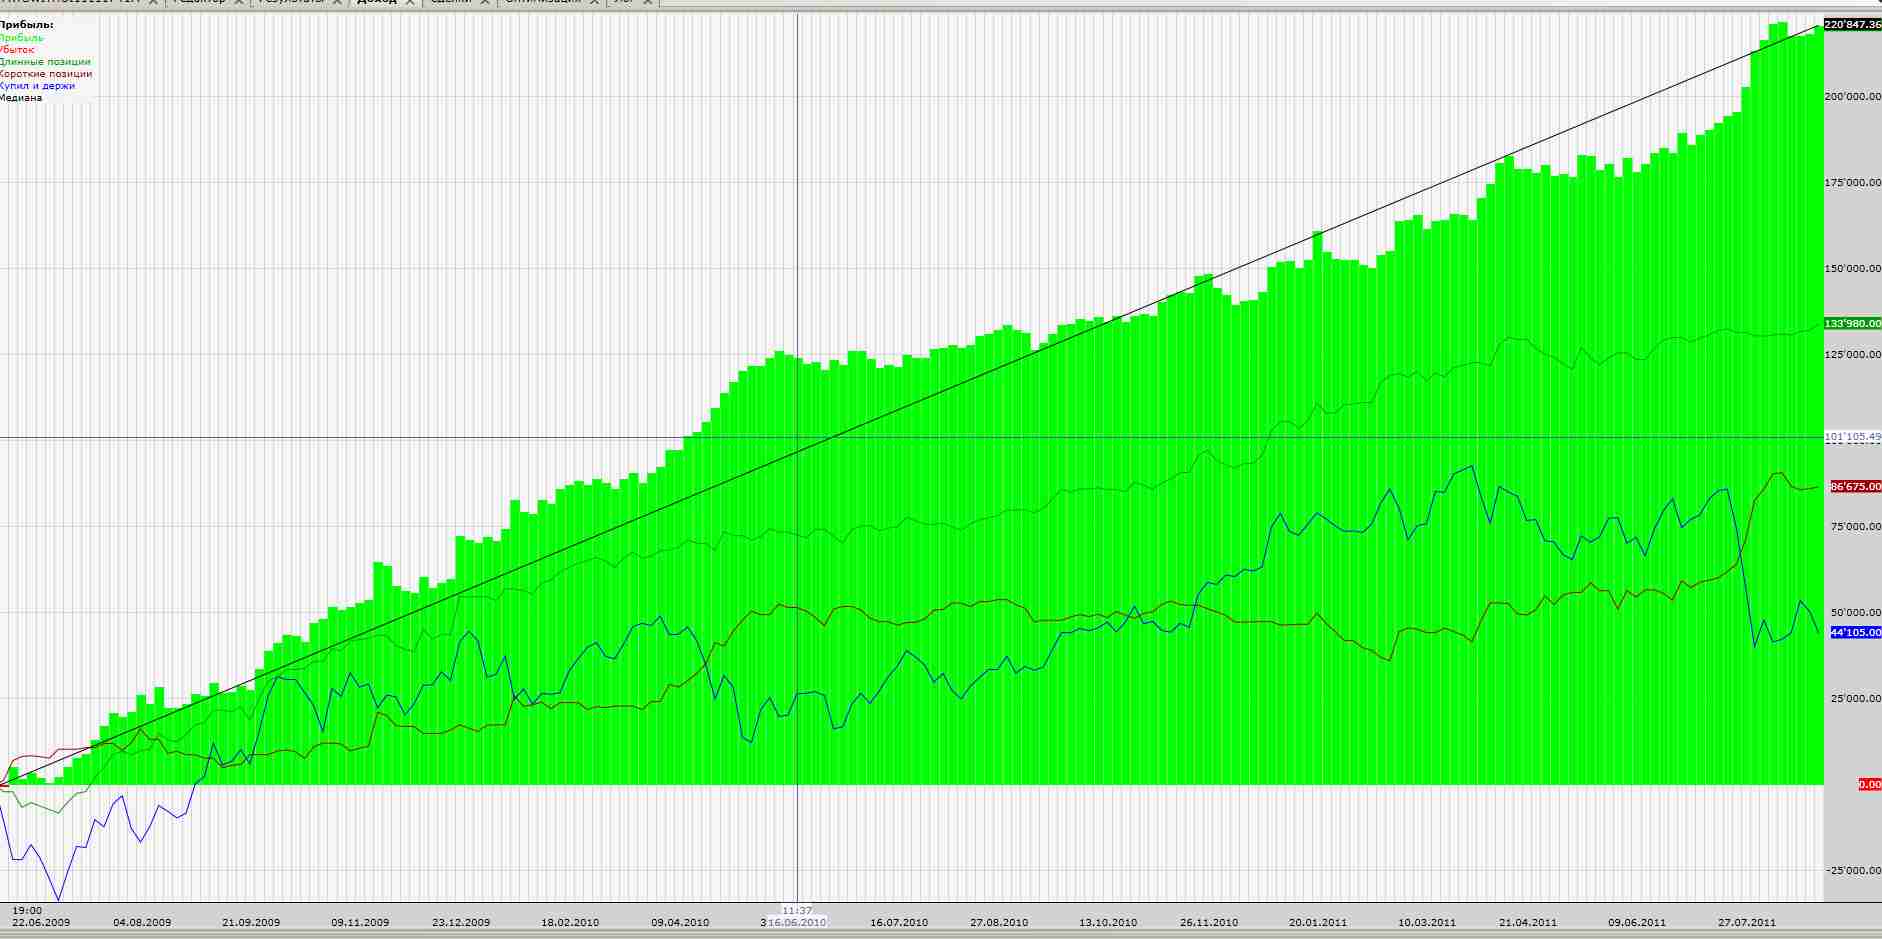The width and height of the screenshot is (1882, 939).
Task: Click the bold "Прибыль:" legend header
Action: tap(27, 25)
